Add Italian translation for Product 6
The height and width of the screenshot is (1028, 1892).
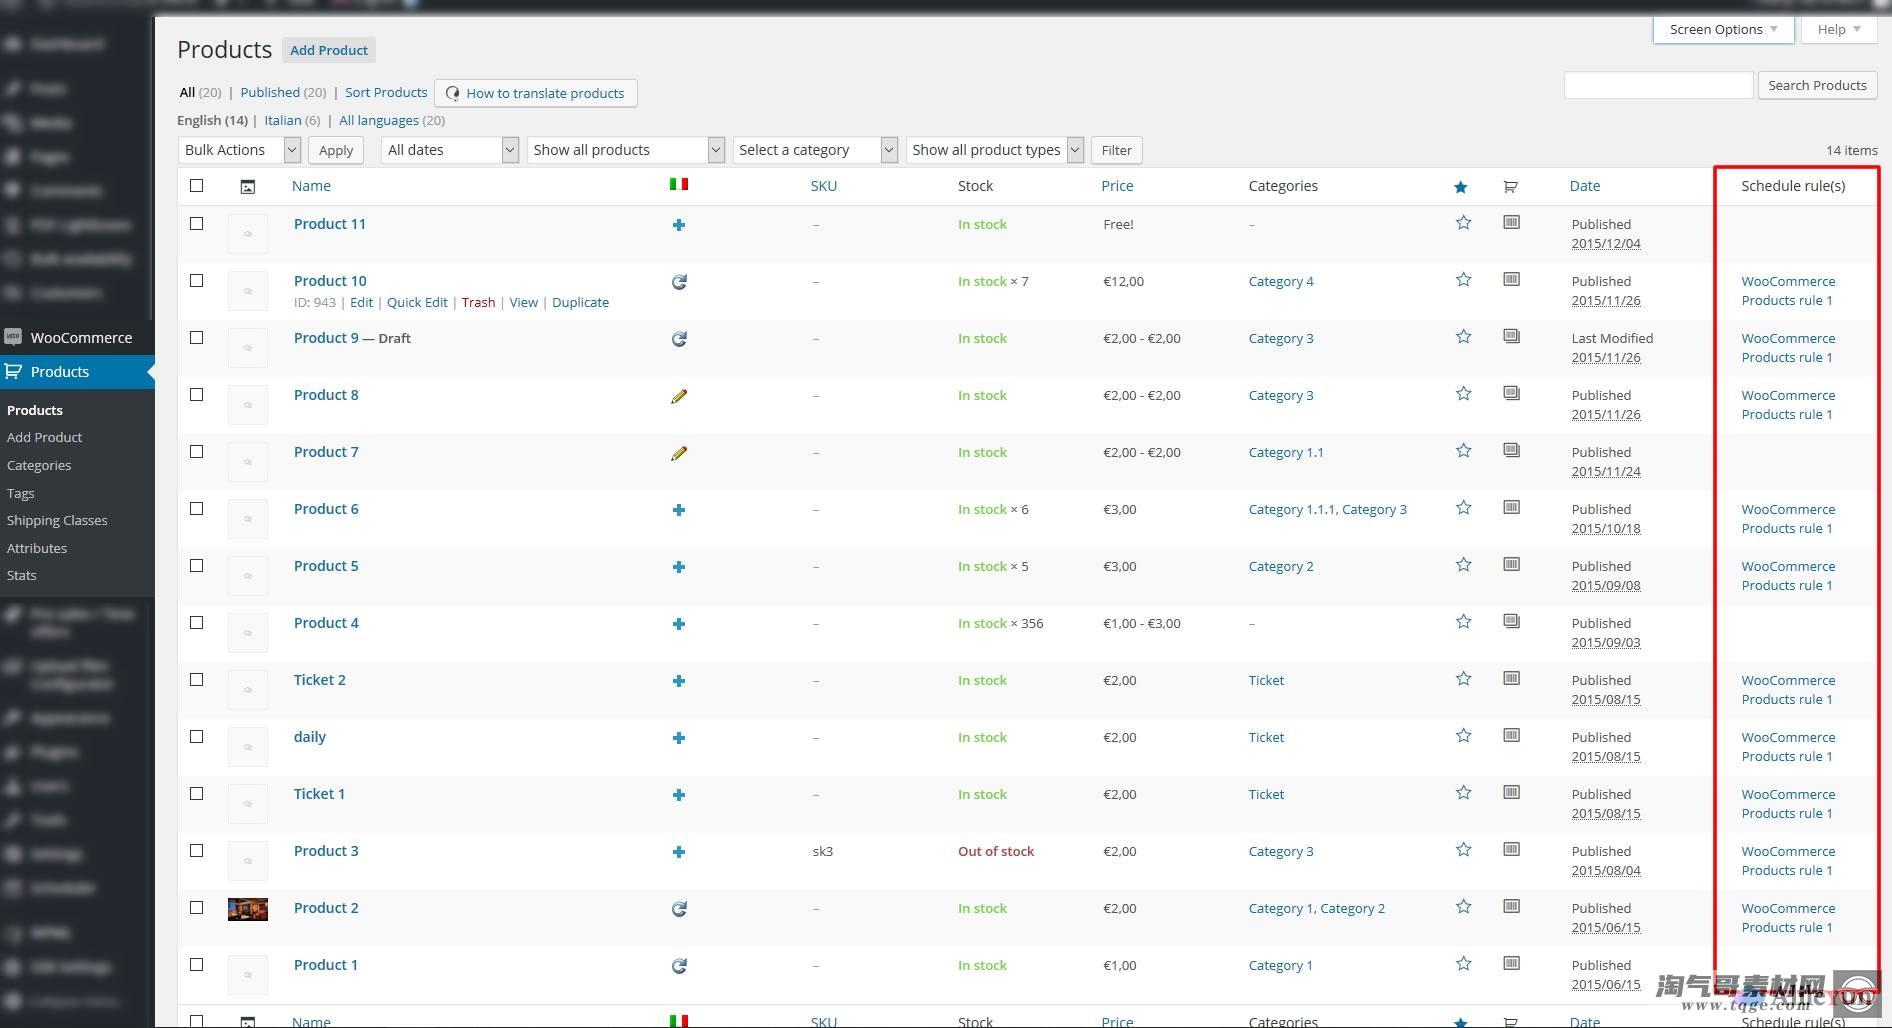[679, 510]
